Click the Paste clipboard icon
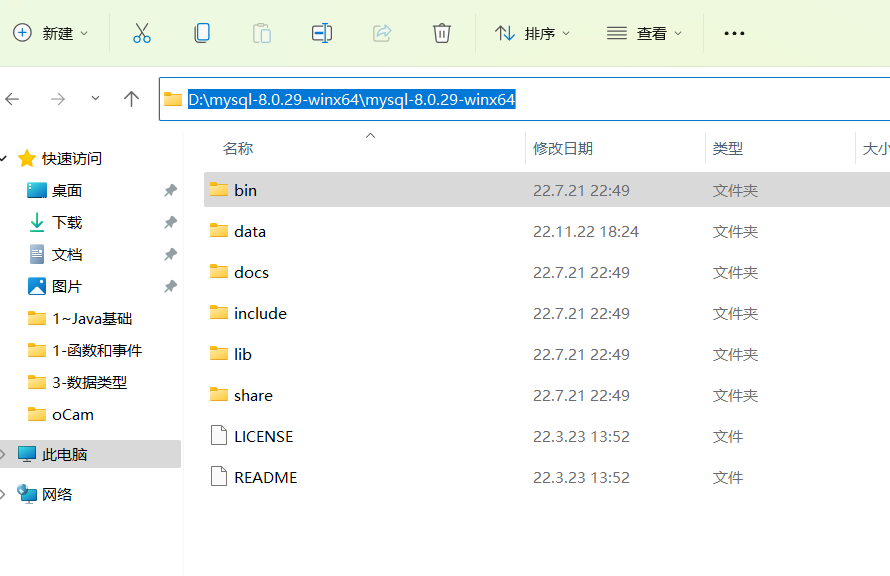Viewport: 890px width, 576px height. (x=262, y=33)
